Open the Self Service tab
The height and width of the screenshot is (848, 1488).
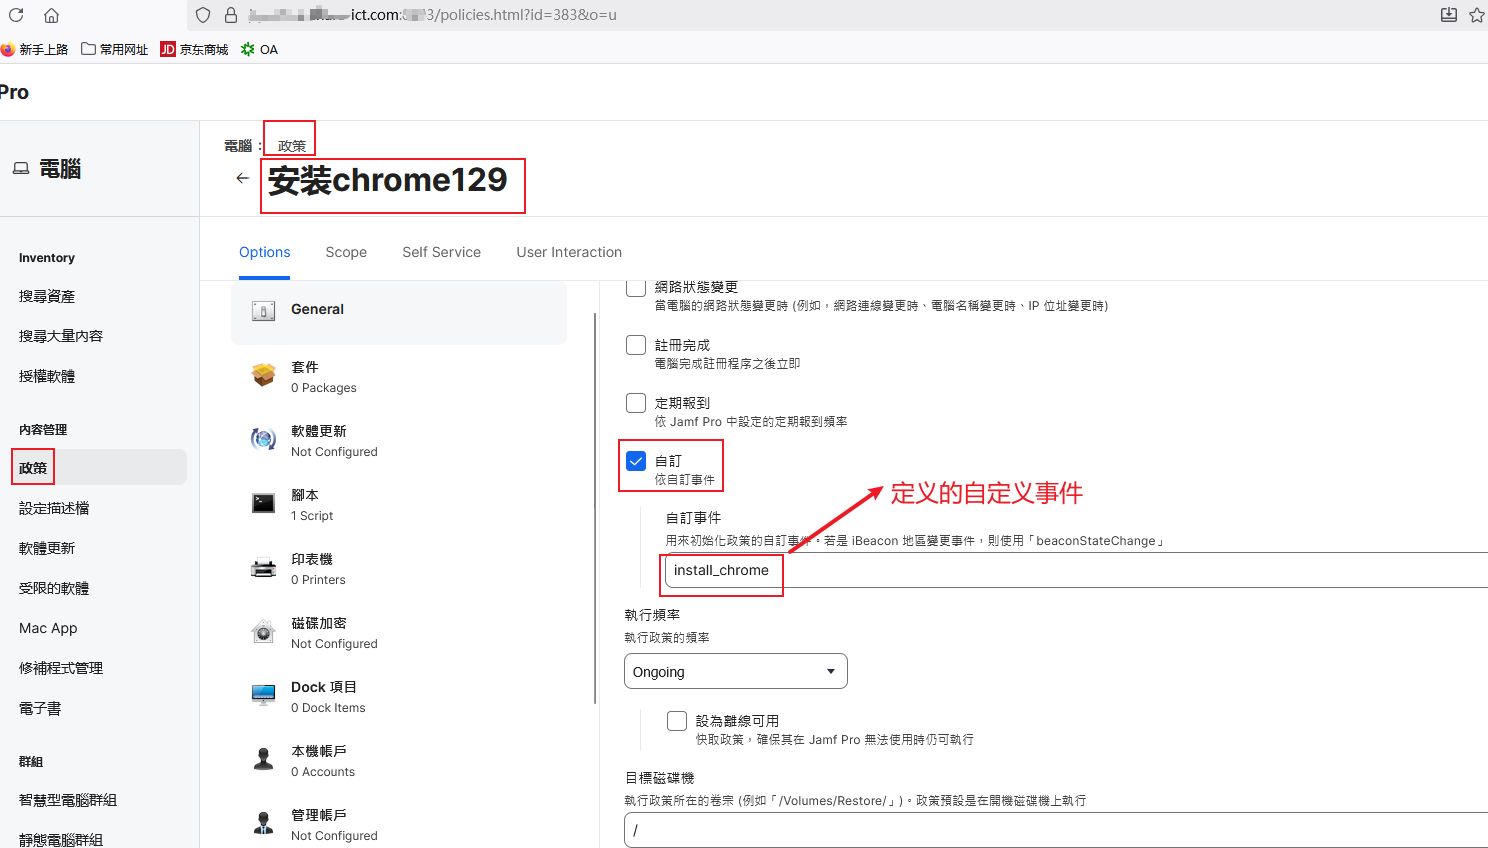tap(441, 252)
